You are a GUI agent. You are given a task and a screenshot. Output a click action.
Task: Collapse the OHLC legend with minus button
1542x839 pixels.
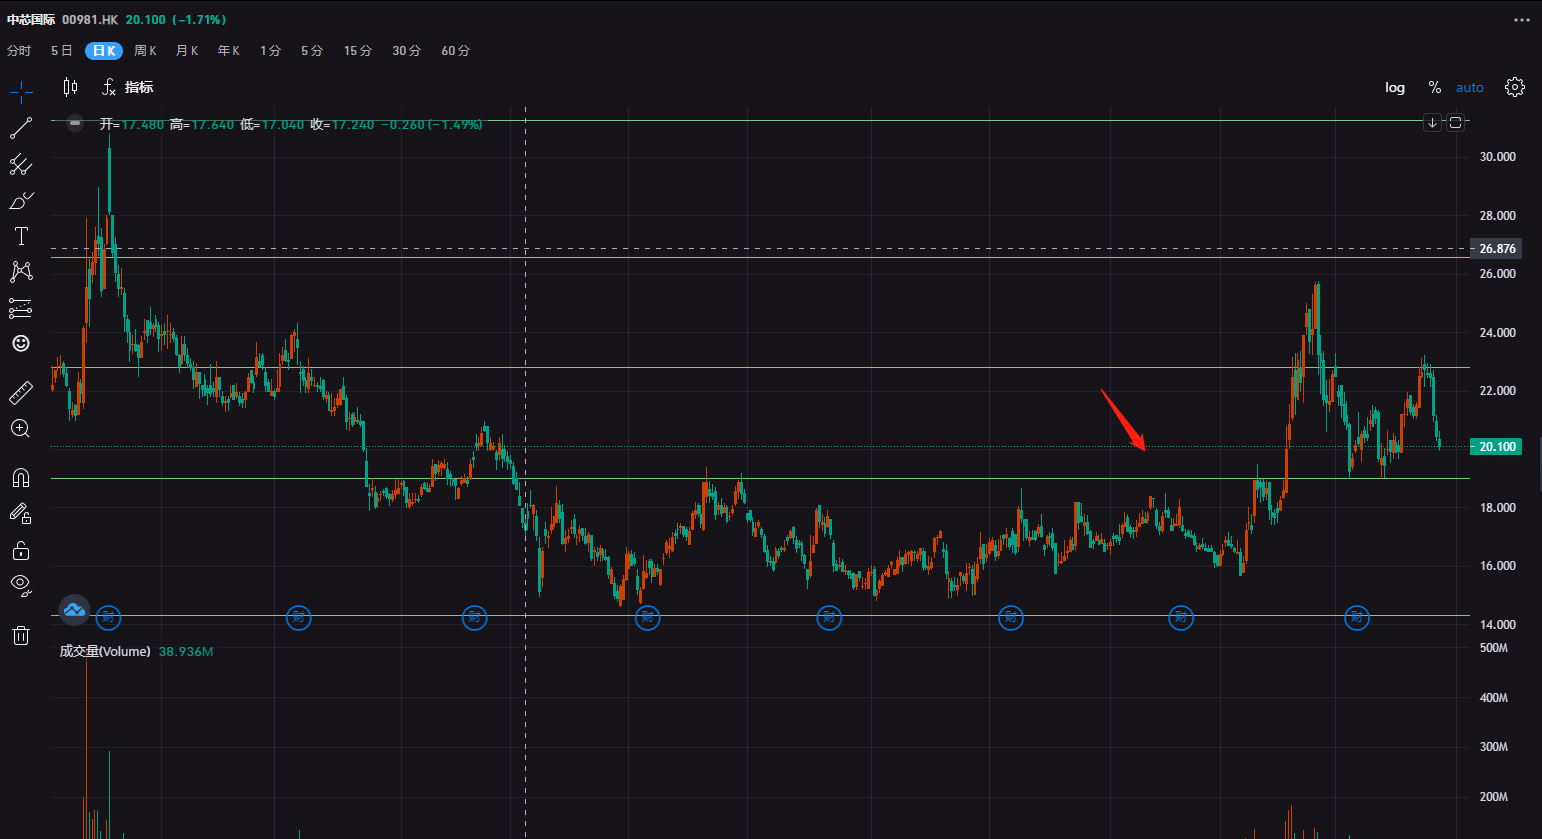[x=75, y=123]
